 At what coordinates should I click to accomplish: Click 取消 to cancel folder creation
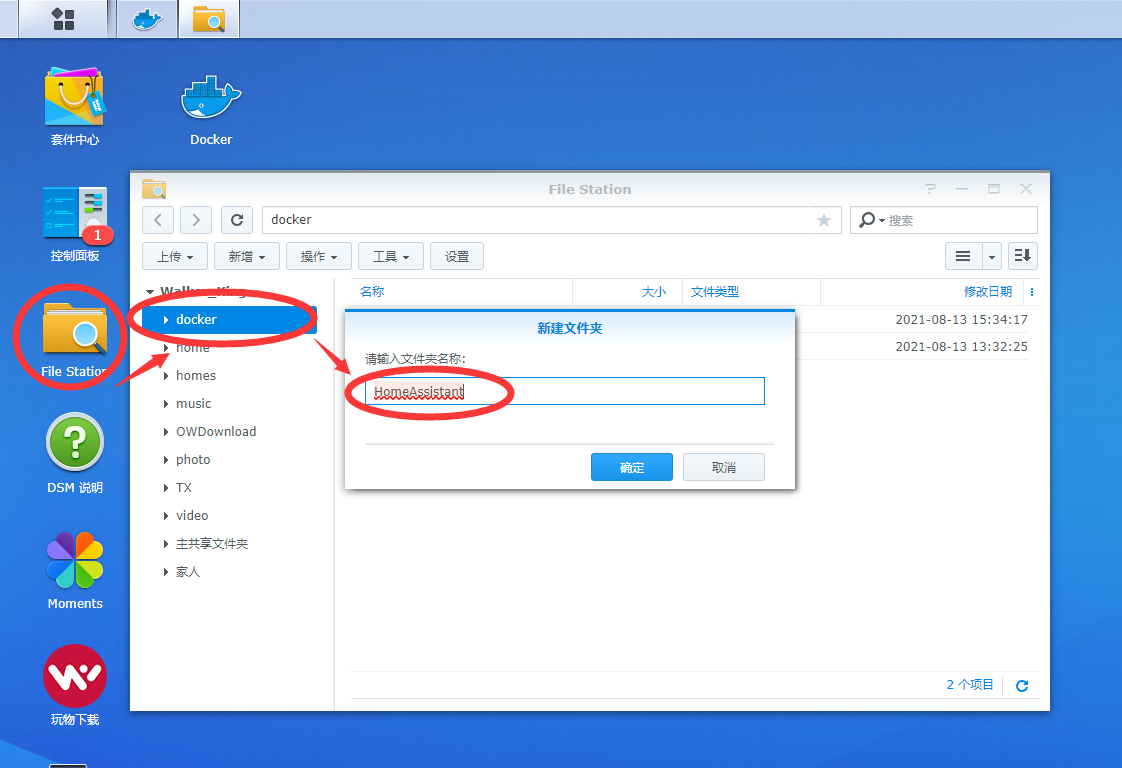point(724,468)
